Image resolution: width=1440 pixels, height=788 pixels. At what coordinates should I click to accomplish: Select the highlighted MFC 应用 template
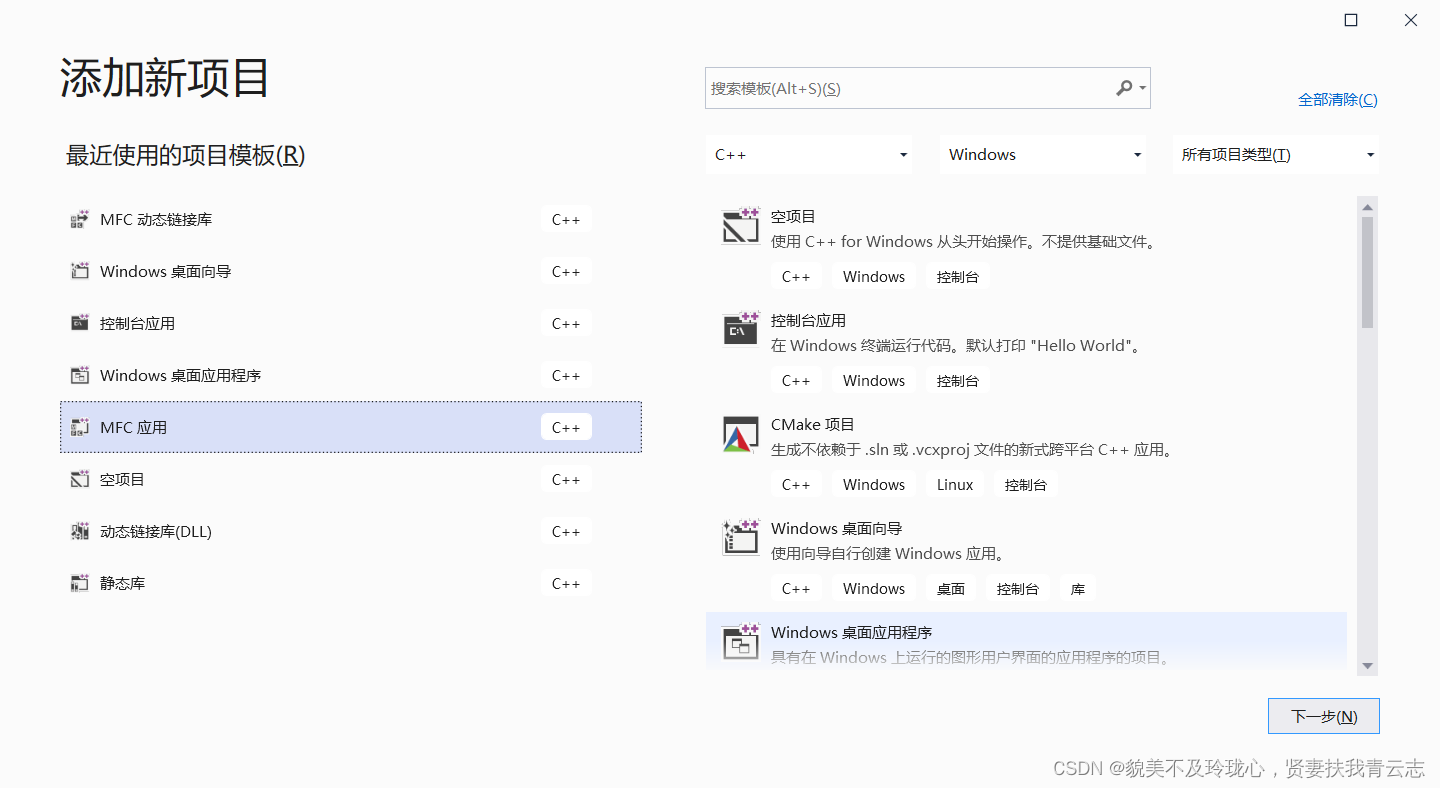pos(350,426)
